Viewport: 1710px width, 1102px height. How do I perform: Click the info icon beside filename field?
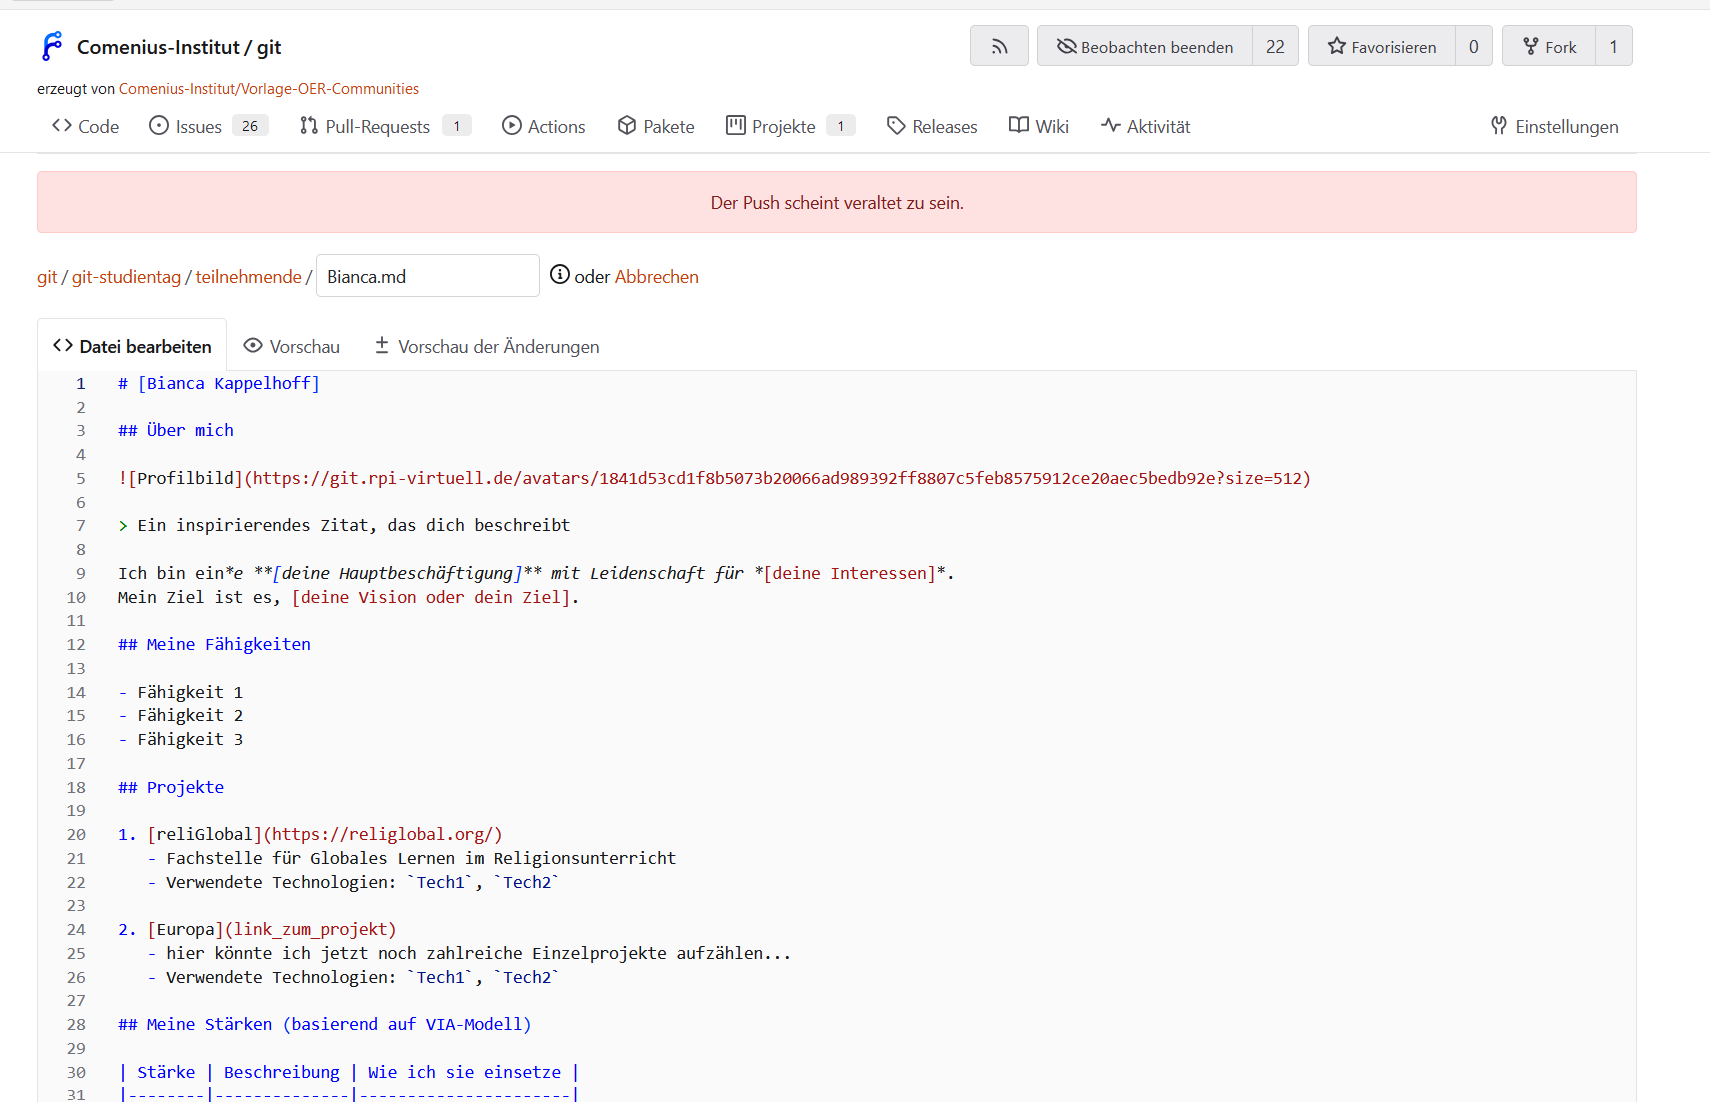560,275
